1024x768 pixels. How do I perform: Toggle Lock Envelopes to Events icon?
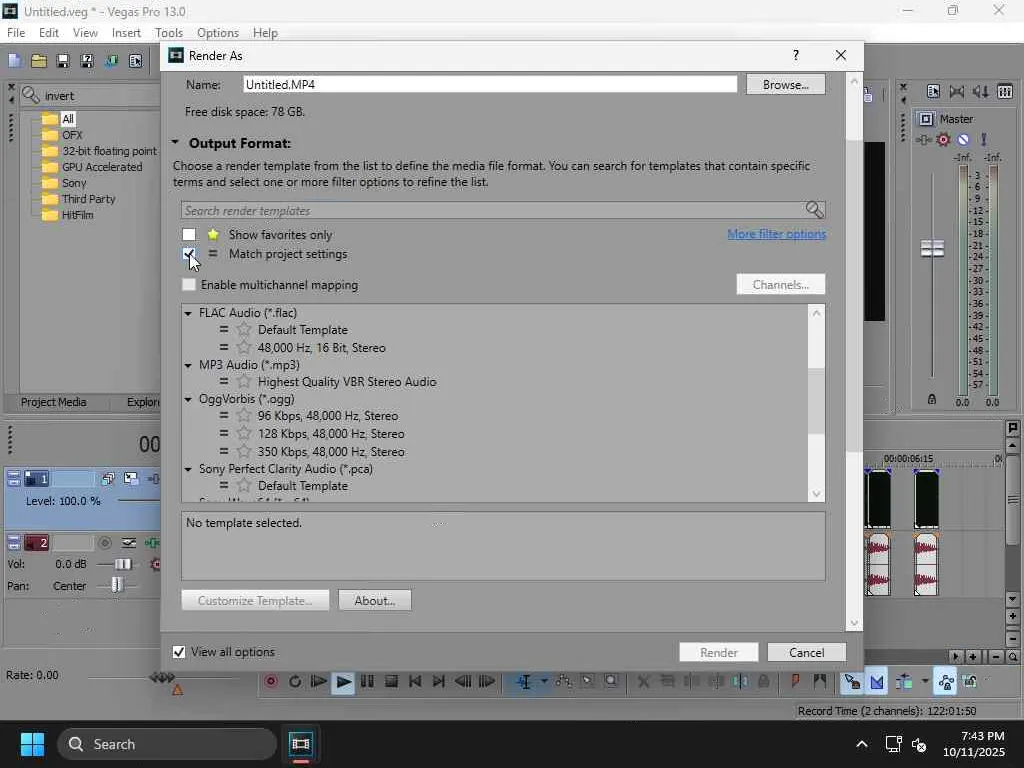coord(946,682)
